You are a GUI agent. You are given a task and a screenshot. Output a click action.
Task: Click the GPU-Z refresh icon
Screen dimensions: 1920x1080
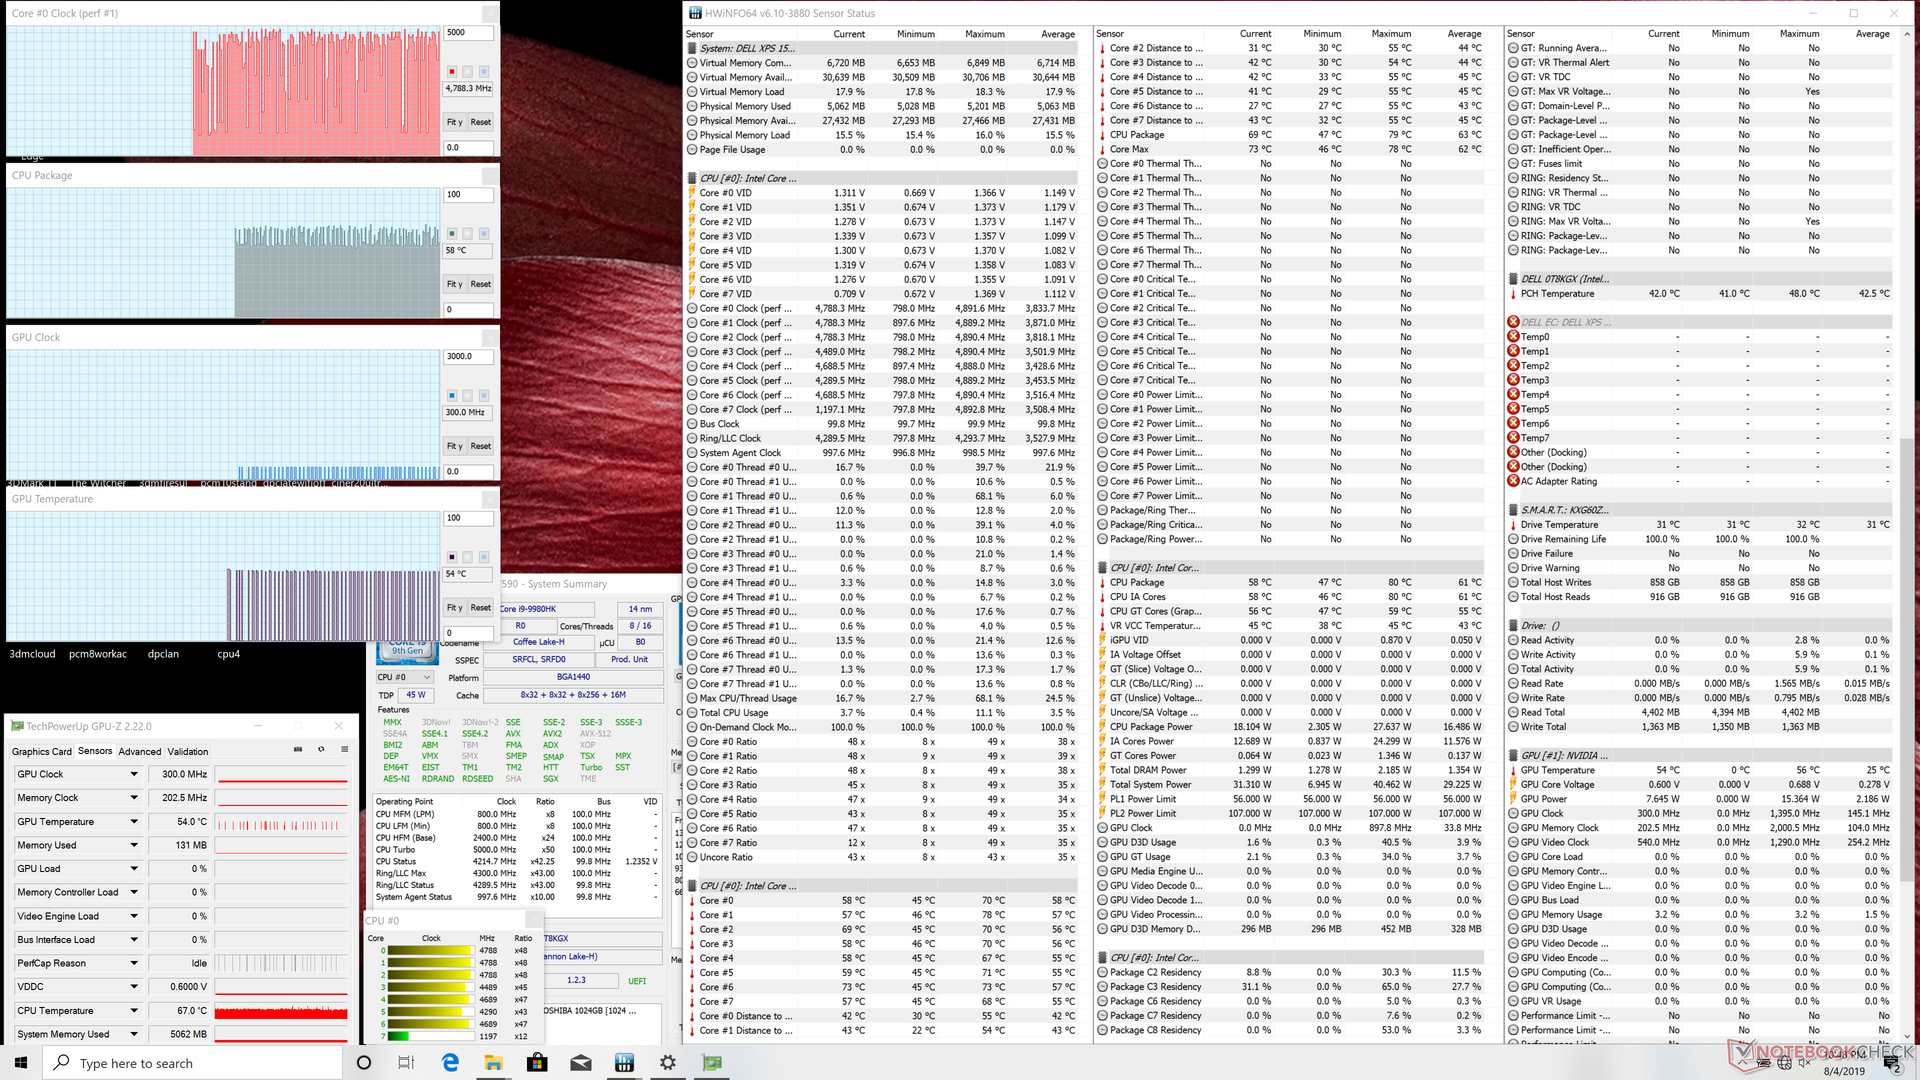click(x=321, y=749)
